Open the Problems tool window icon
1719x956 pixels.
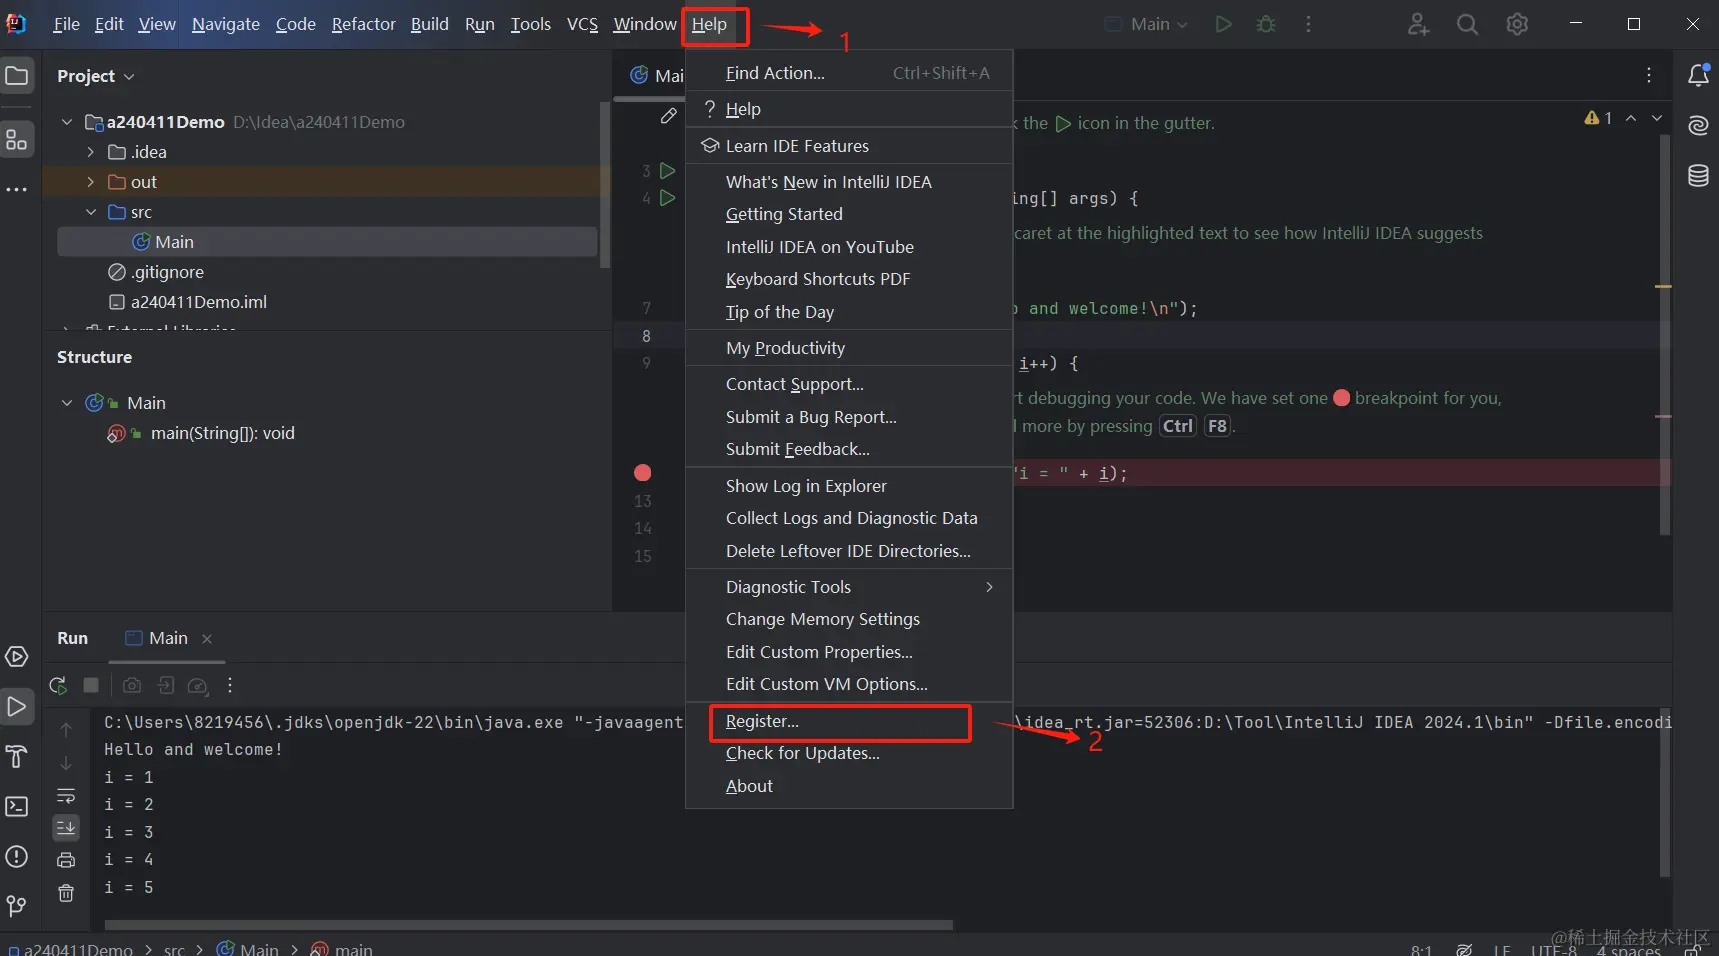[17, 857]
